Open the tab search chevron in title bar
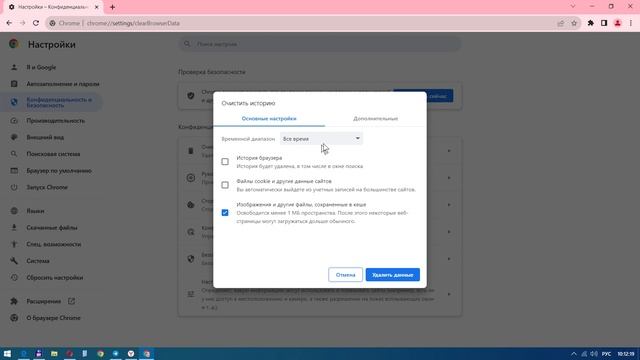 click(x=573, y=7)
